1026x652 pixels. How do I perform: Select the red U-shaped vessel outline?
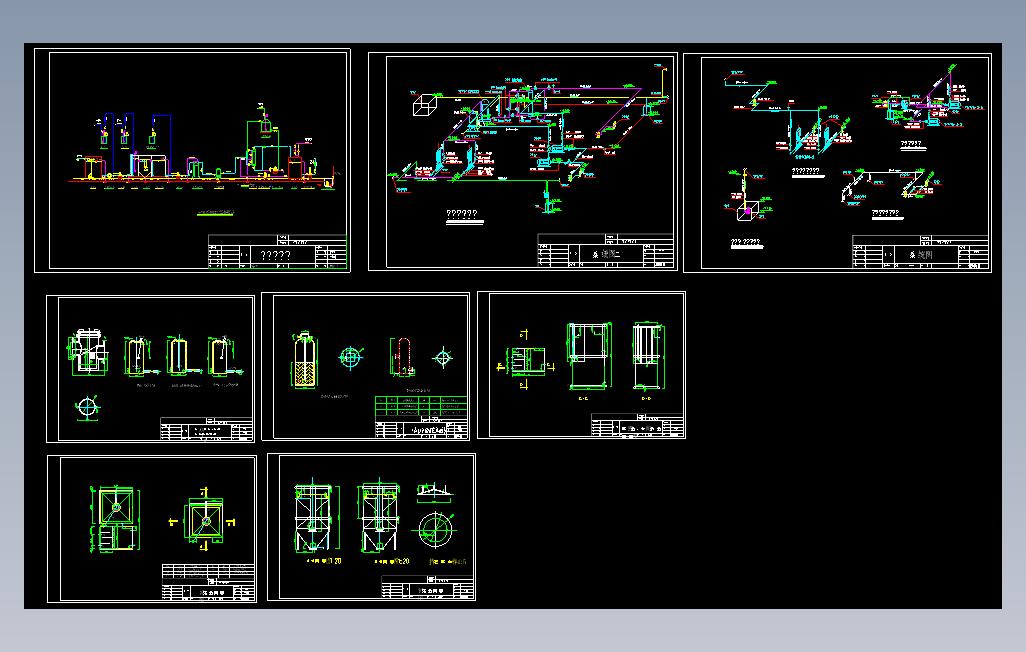pos(402,357)
